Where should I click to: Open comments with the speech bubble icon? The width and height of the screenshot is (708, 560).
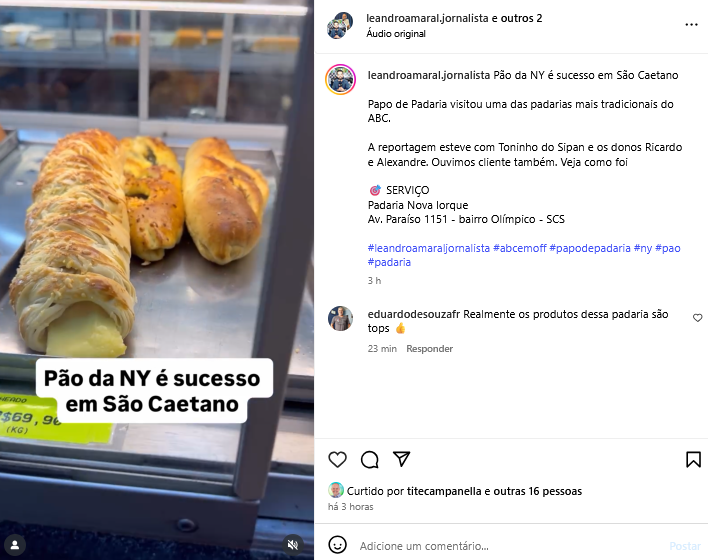click(x=369, y=459)
